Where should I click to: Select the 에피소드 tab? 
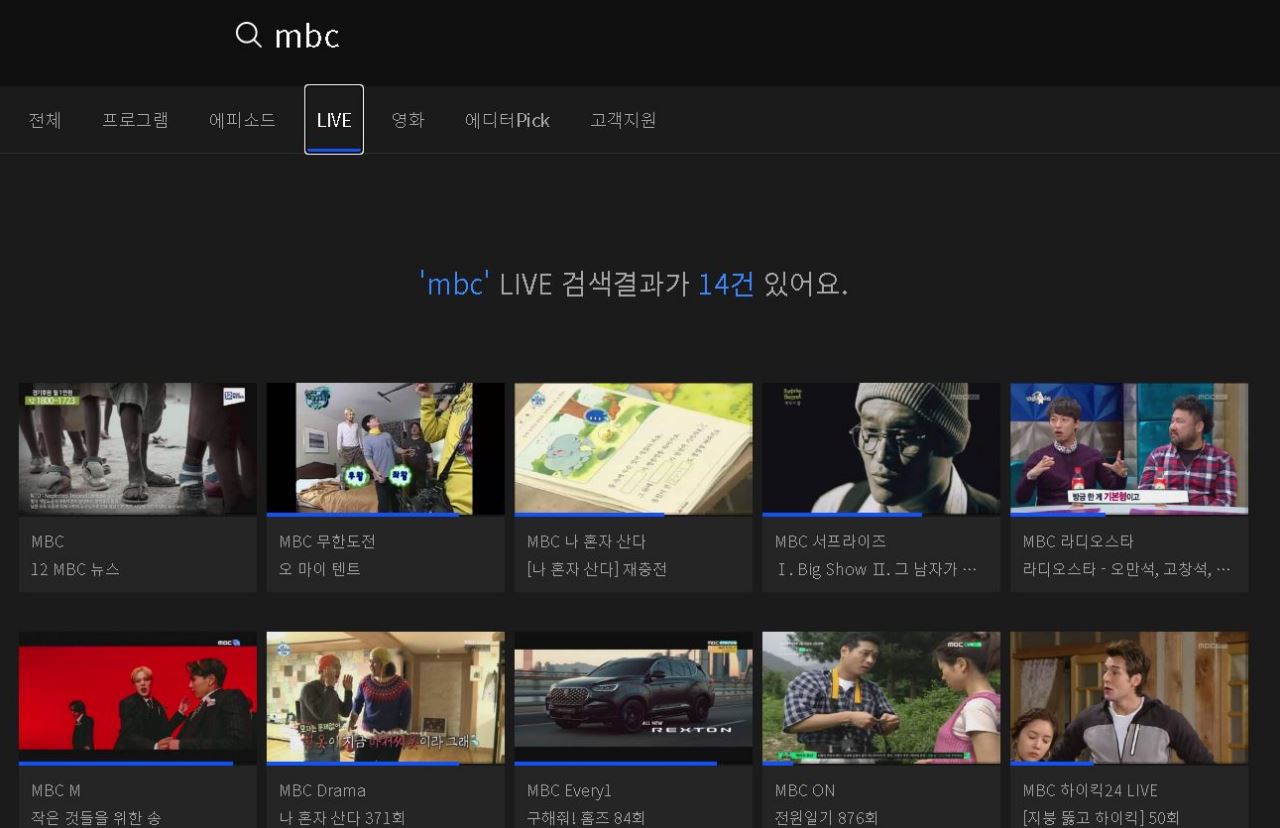(242, 120)
